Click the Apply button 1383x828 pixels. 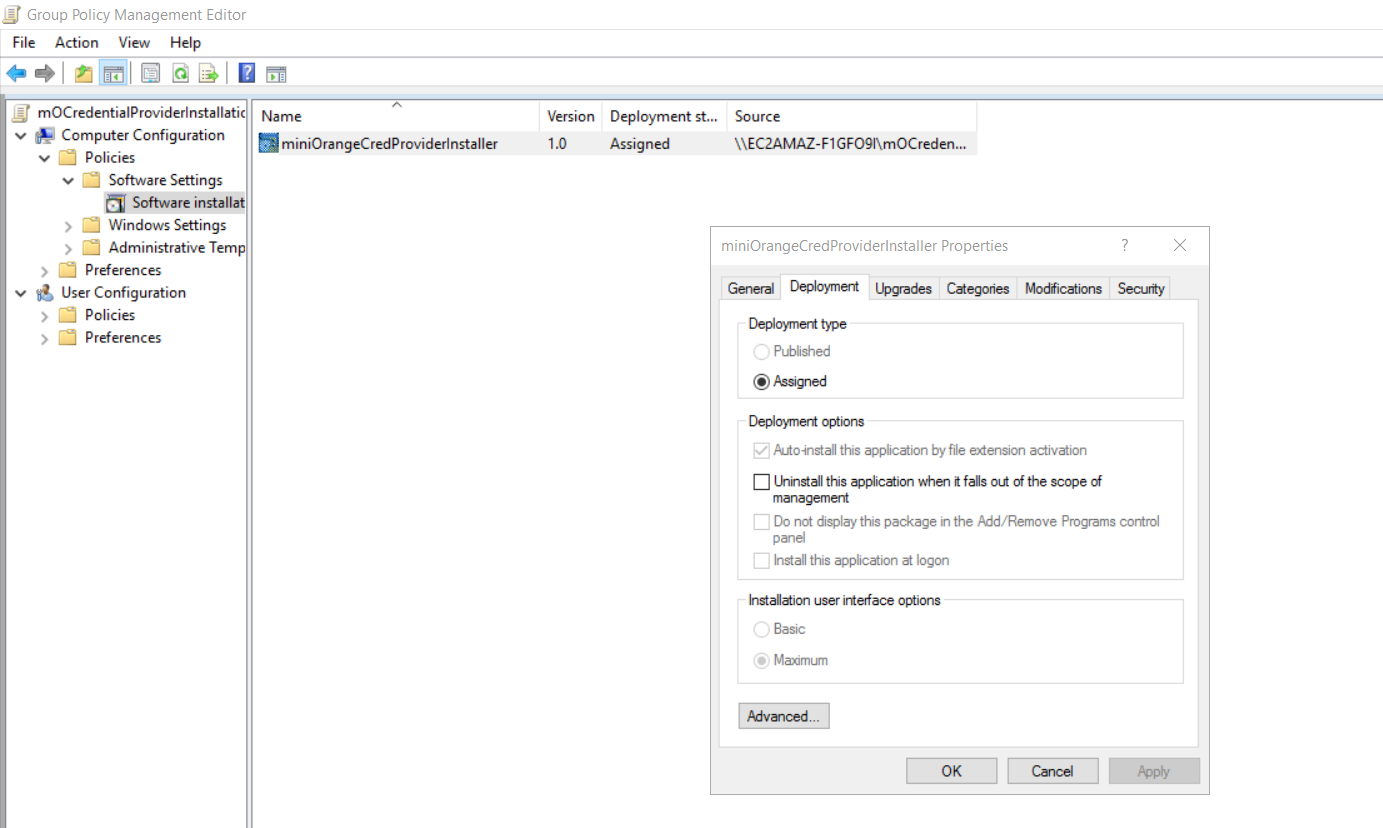[x=1153, y=771]
